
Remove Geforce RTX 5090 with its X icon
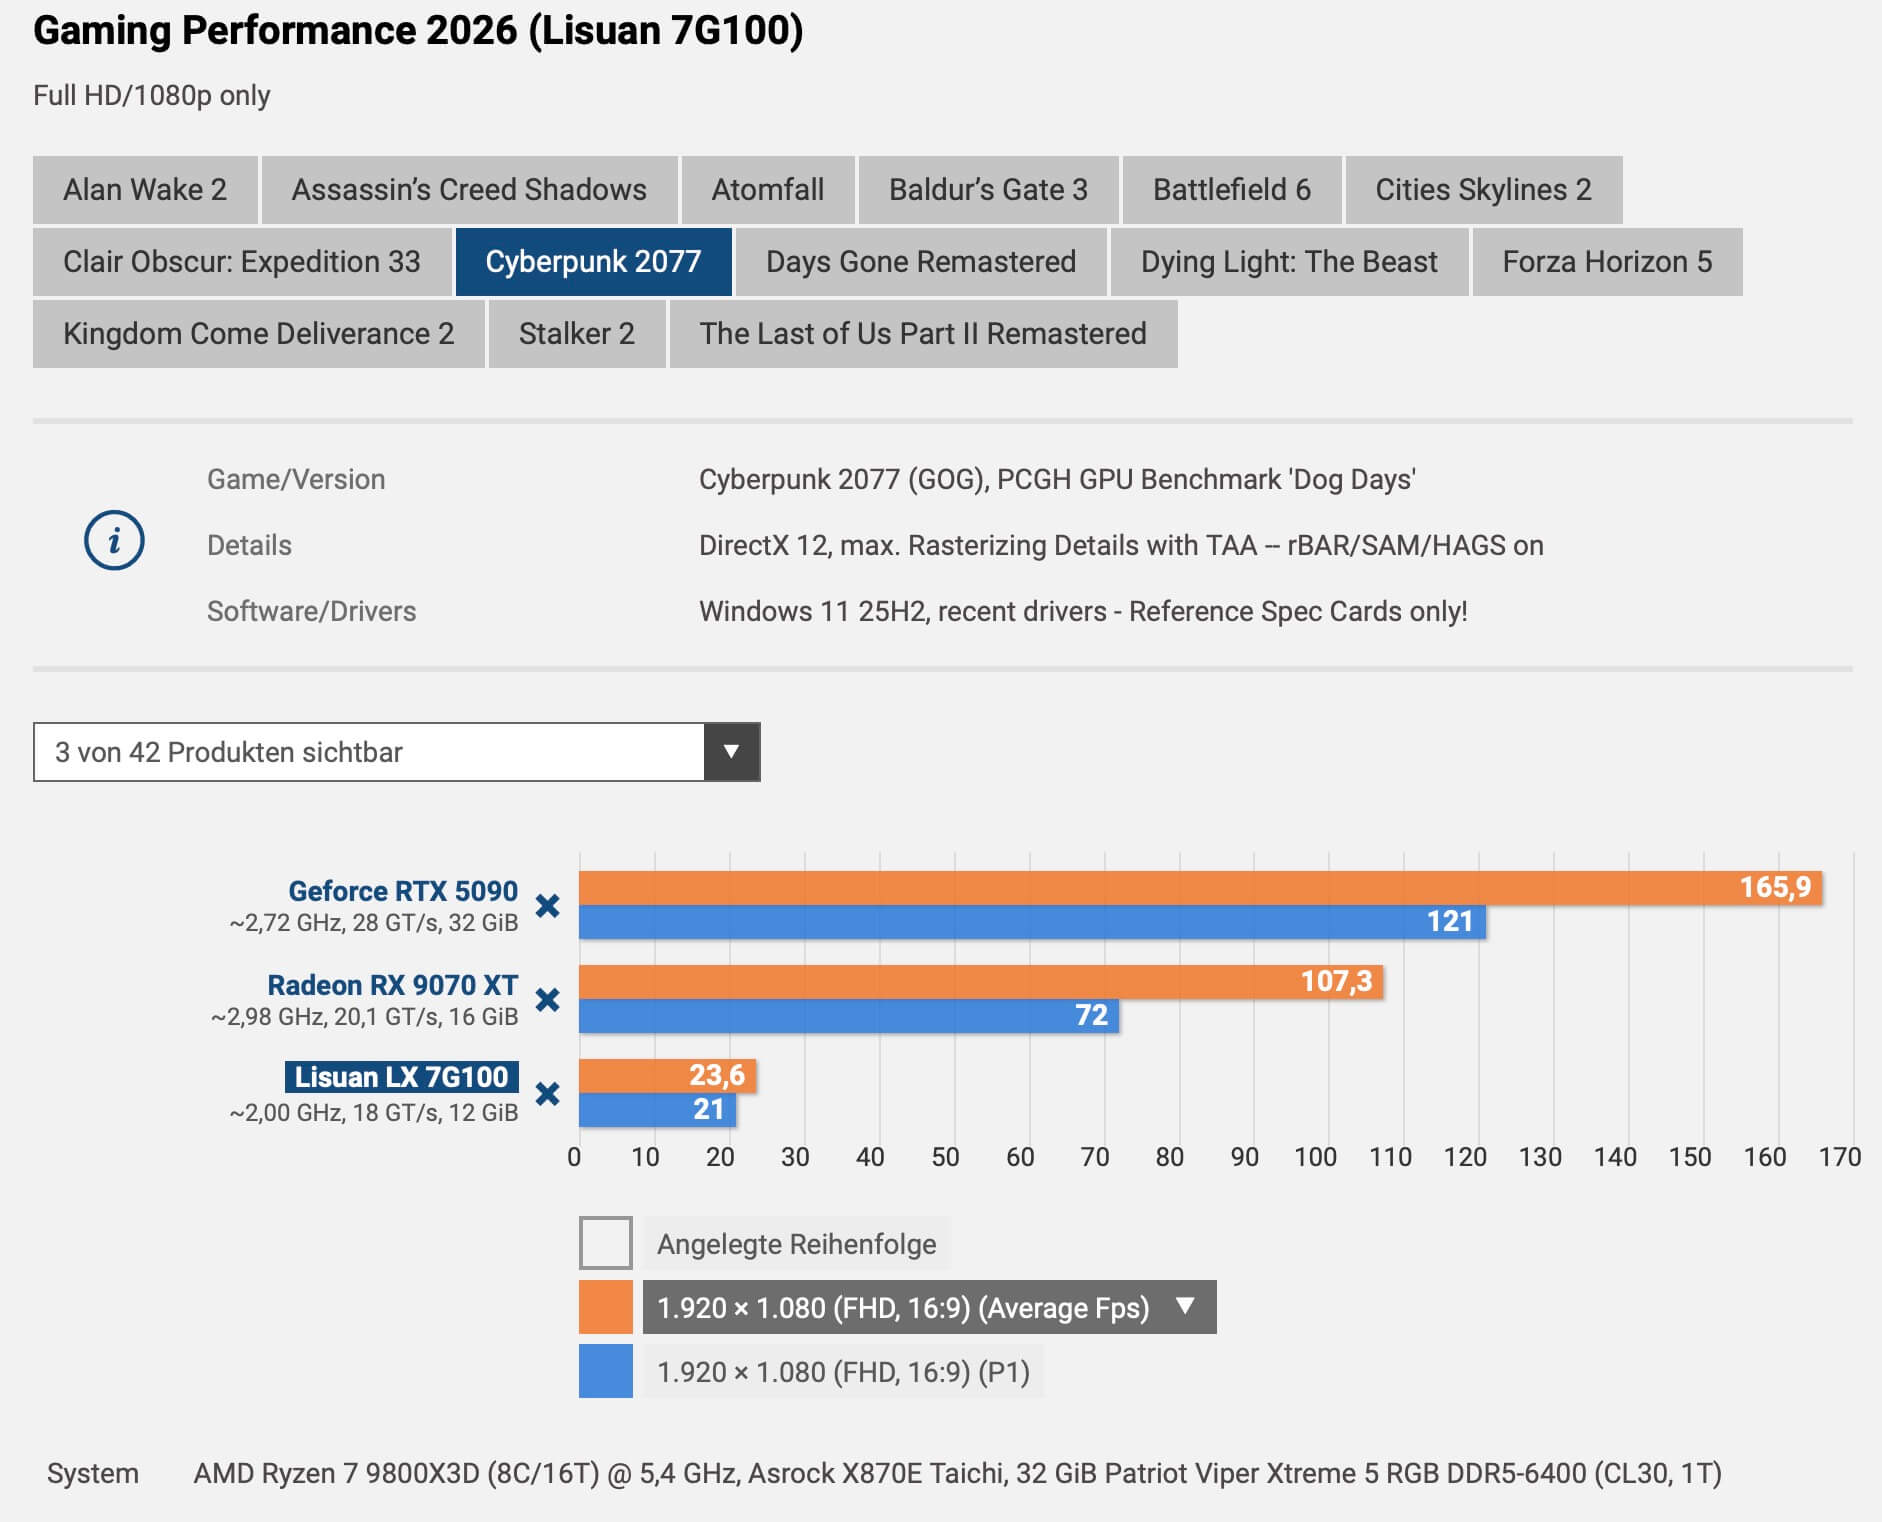(x=547, y=906)
